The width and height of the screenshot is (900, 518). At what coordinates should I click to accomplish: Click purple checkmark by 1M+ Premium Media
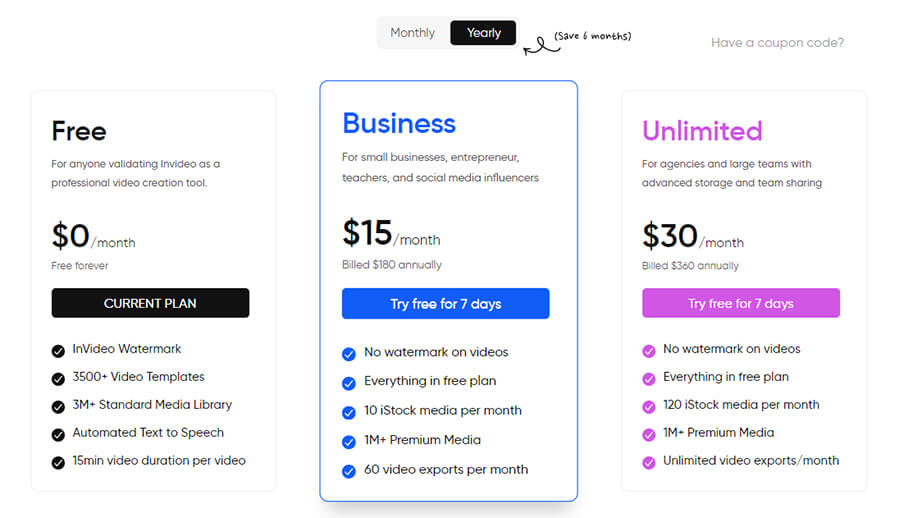coord(648,434)
